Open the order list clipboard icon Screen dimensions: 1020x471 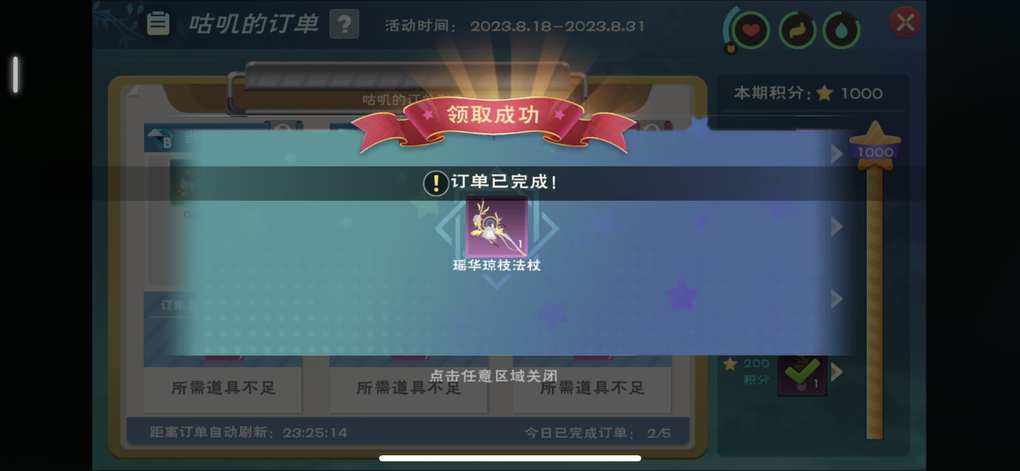pos(158,23)
